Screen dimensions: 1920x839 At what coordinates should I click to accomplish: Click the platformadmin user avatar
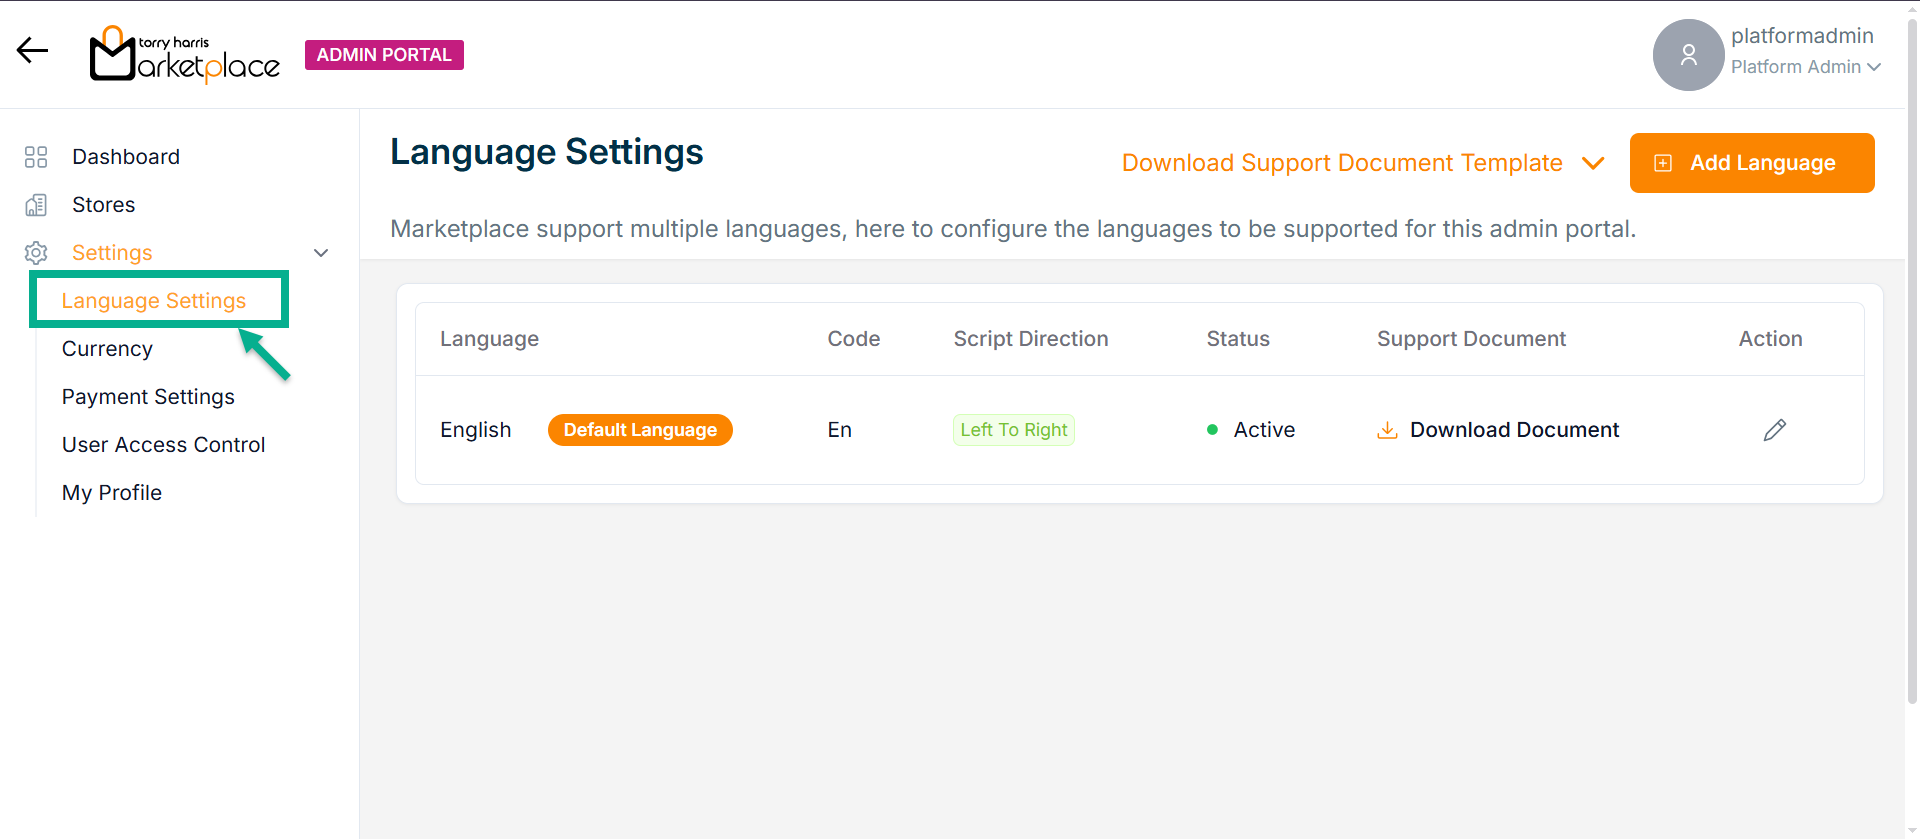coord(1688,55)
